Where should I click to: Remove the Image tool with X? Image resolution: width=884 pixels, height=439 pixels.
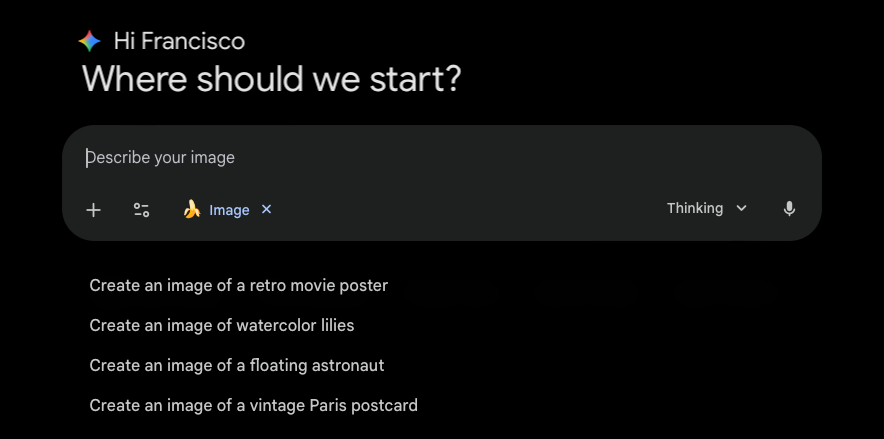(x=266, y=209)
